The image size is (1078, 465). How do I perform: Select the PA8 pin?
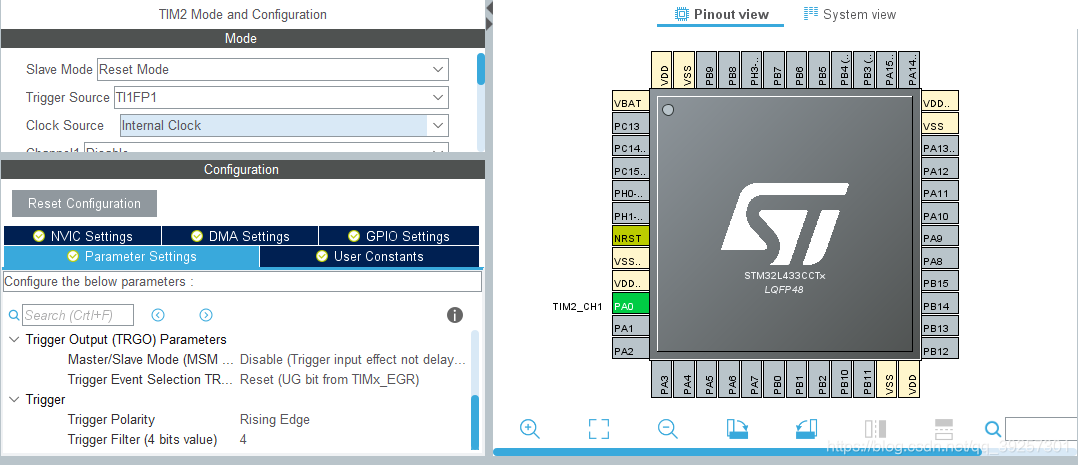pos(940,261)
